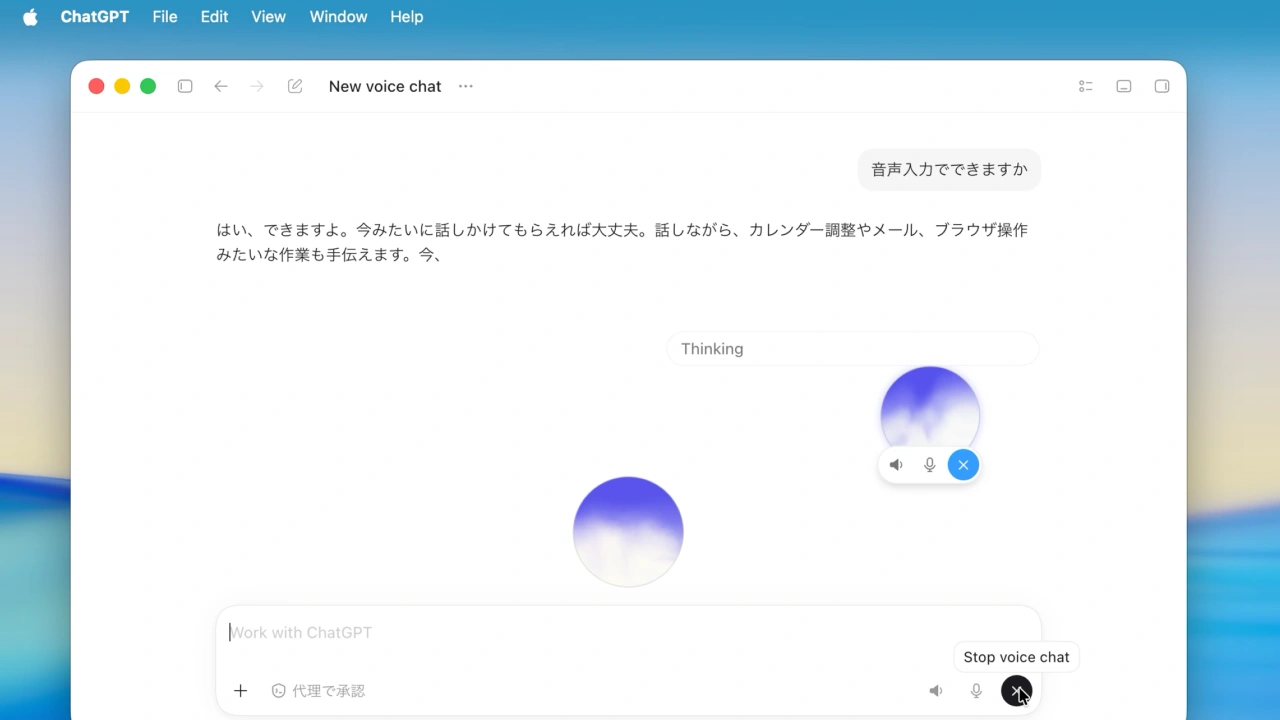Open the 代理で承認 approval mode selector
This screenshot has height=720, width=1280.
coord(318,691)
